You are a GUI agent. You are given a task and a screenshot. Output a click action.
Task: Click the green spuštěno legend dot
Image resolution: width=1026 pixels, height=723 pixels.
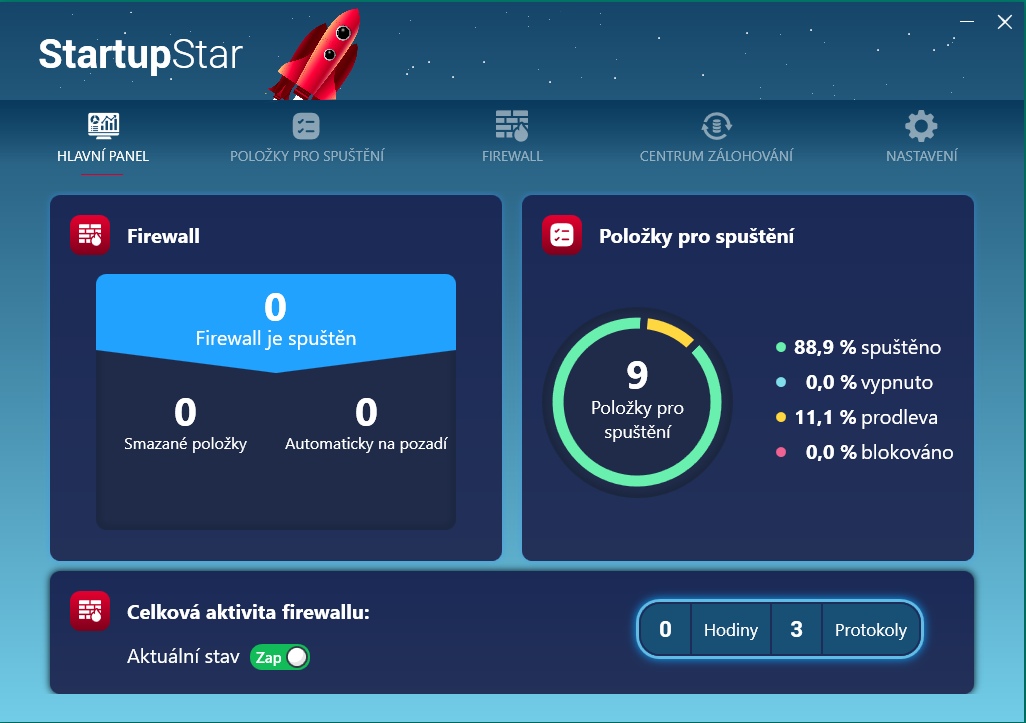click(x=781, y=348)
